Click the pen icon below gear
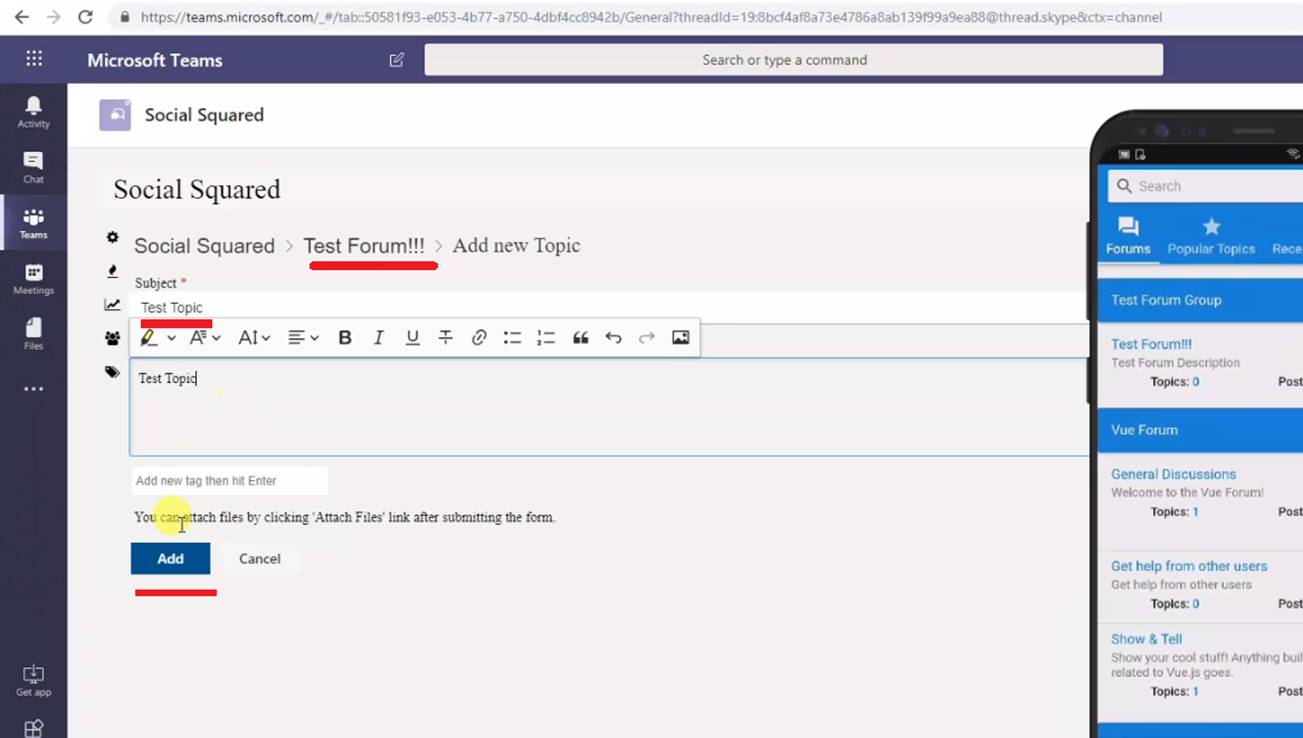 [x=112, y=271]
